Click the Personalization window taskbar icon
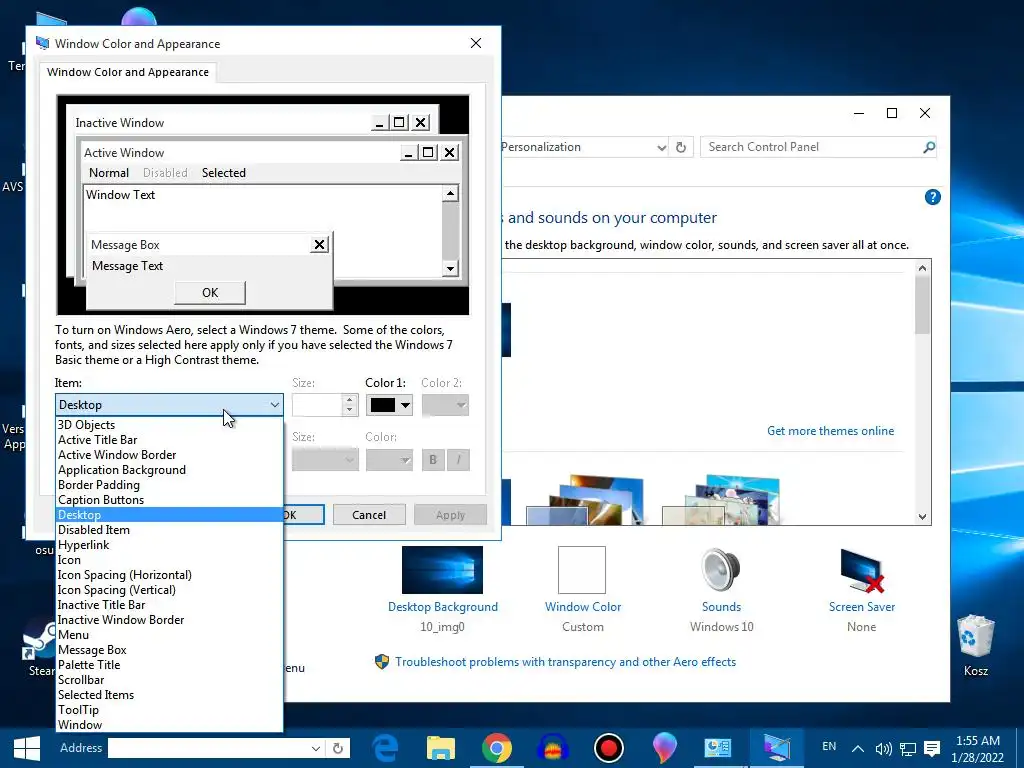The width and height of the screenshot is (1024, 768). tap(776, 748)
